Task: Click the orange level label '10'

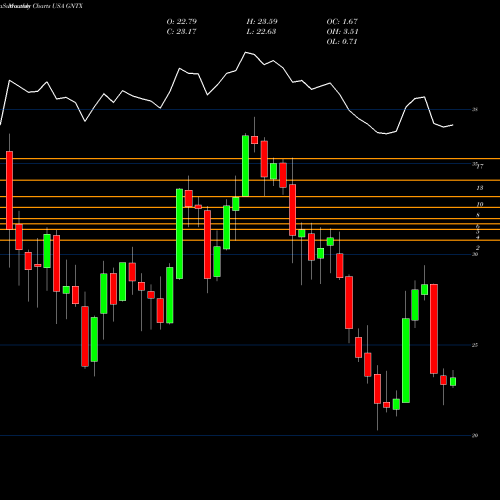Action: (x=480, y=204)
